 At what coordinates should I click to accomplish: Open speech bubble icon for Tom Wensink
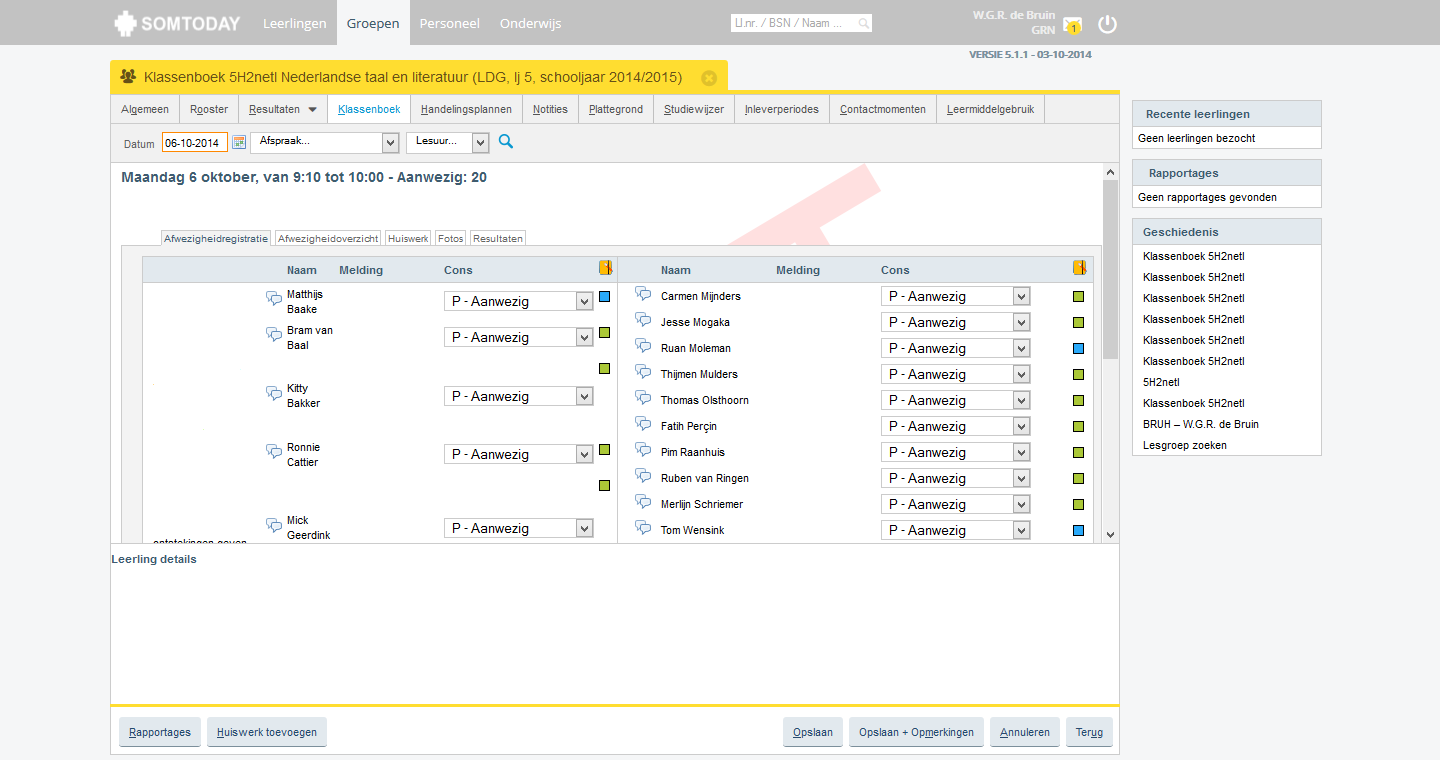643,528
